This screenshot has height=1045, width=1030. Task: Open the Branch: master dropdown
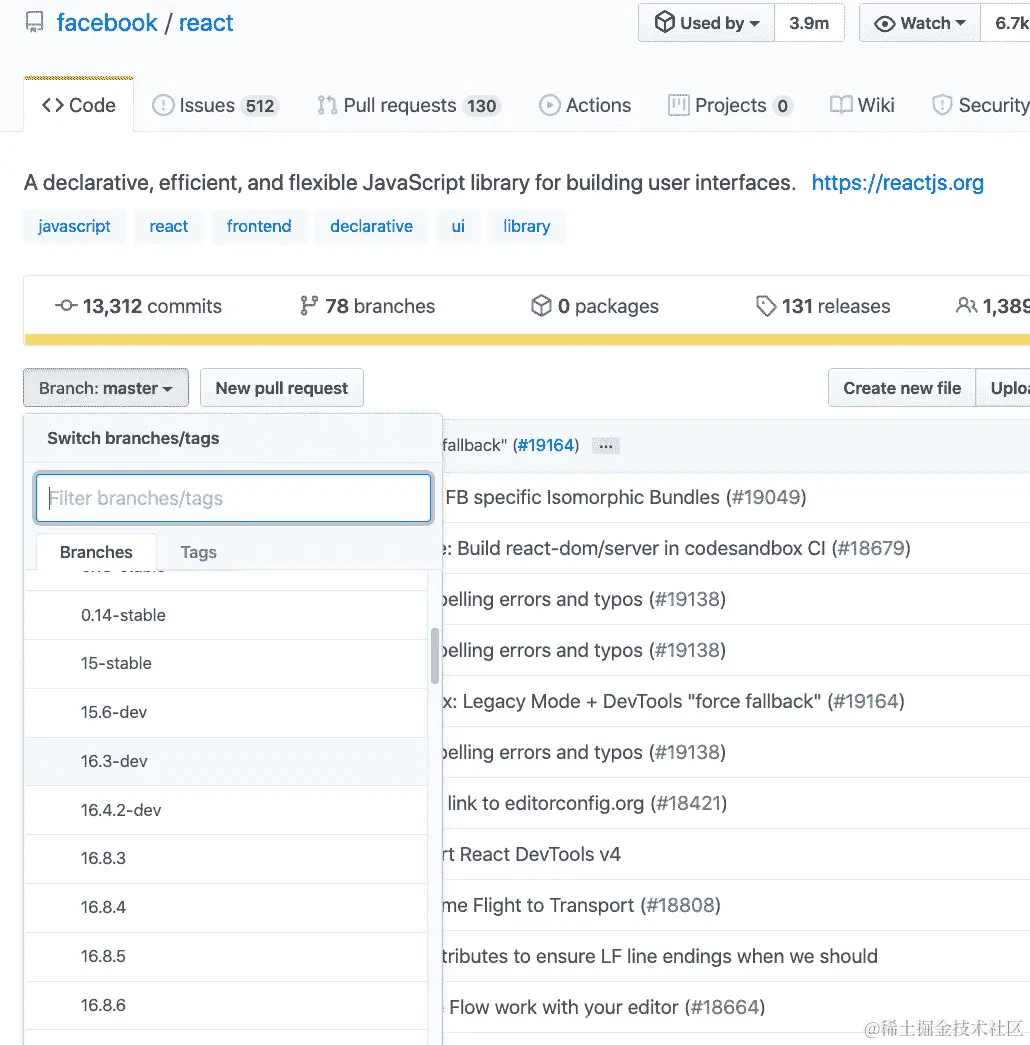pyautogui.click(x=105, y=388)
